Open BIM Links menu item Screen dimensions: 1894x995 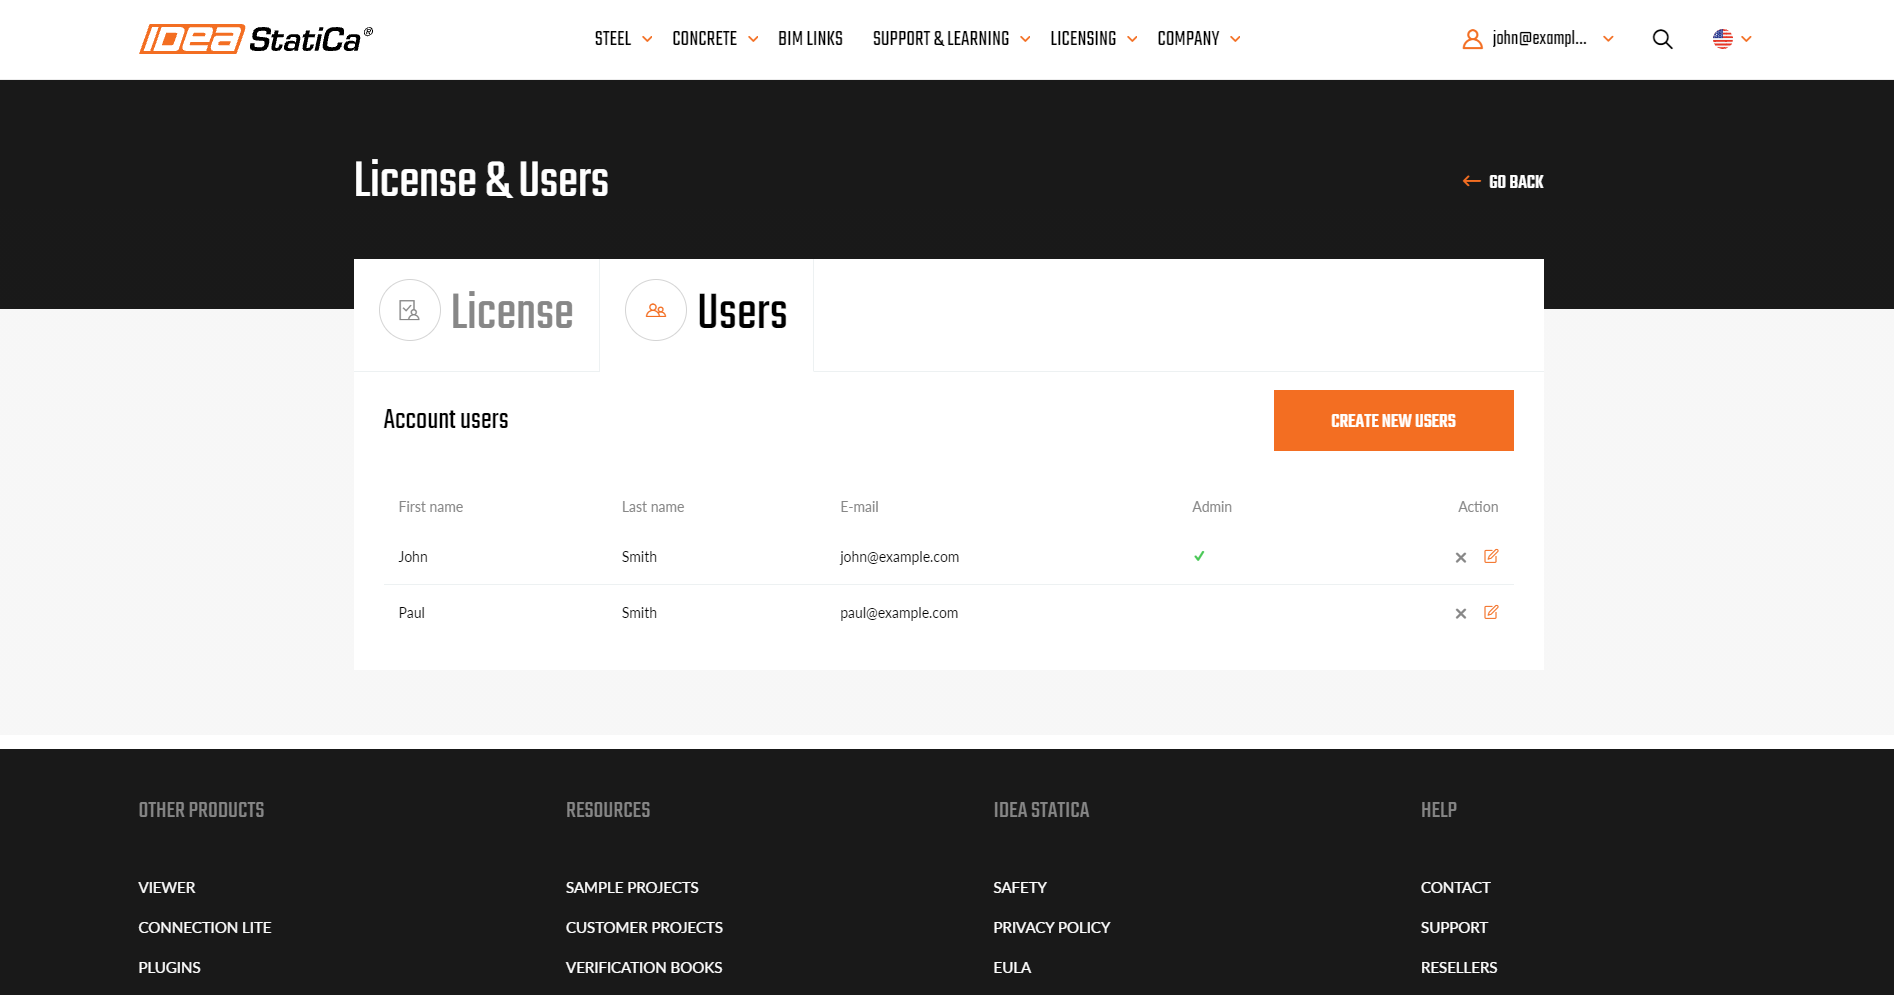click(x=810, y=39)
